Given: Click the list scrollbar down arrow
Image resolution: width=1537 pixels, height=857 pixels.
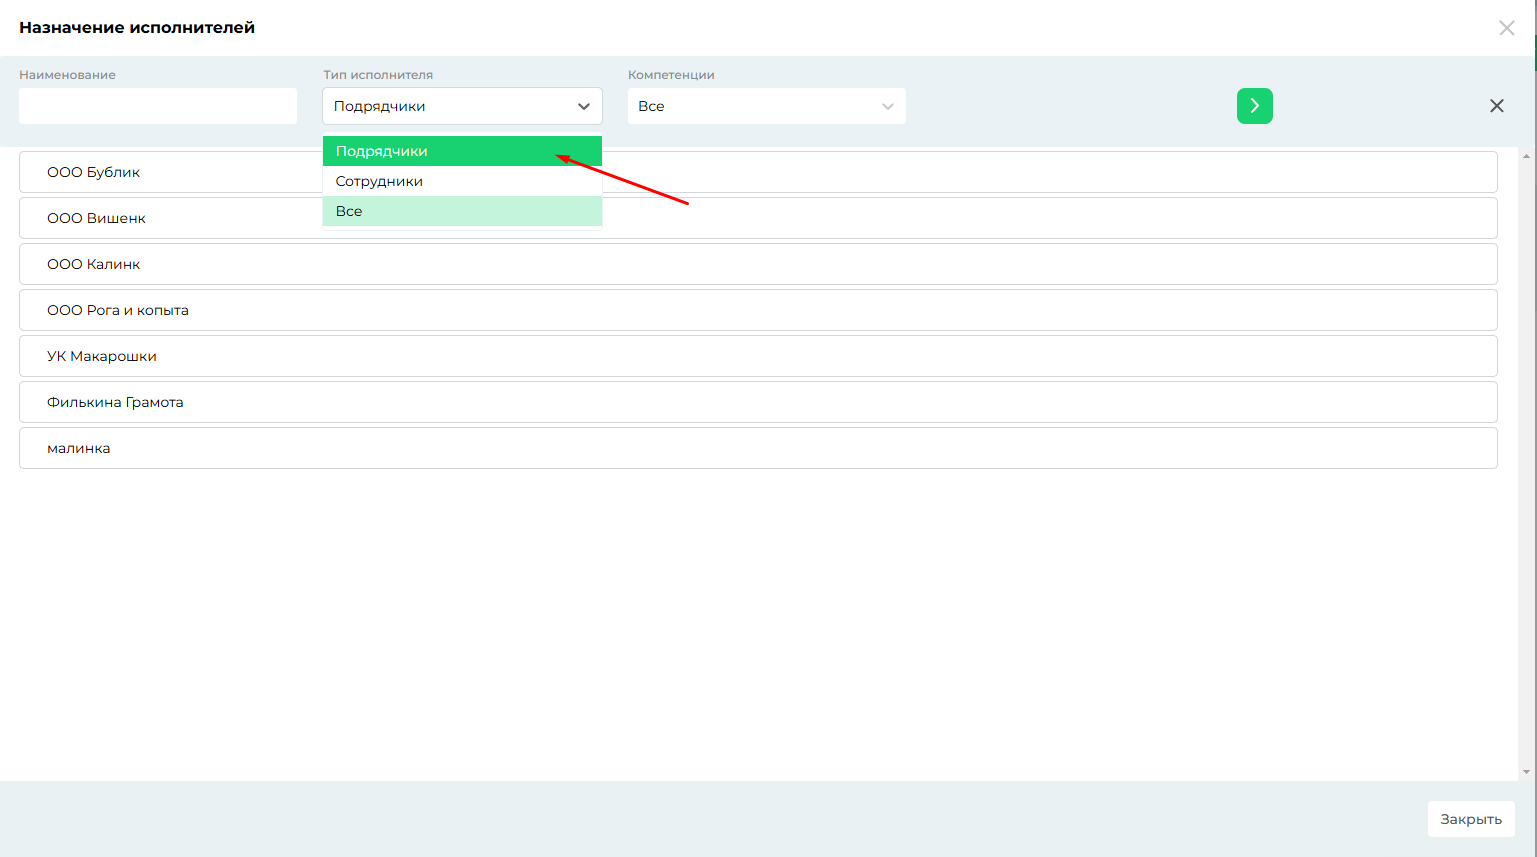Looking at the screenshot, I should point(1526,772).
